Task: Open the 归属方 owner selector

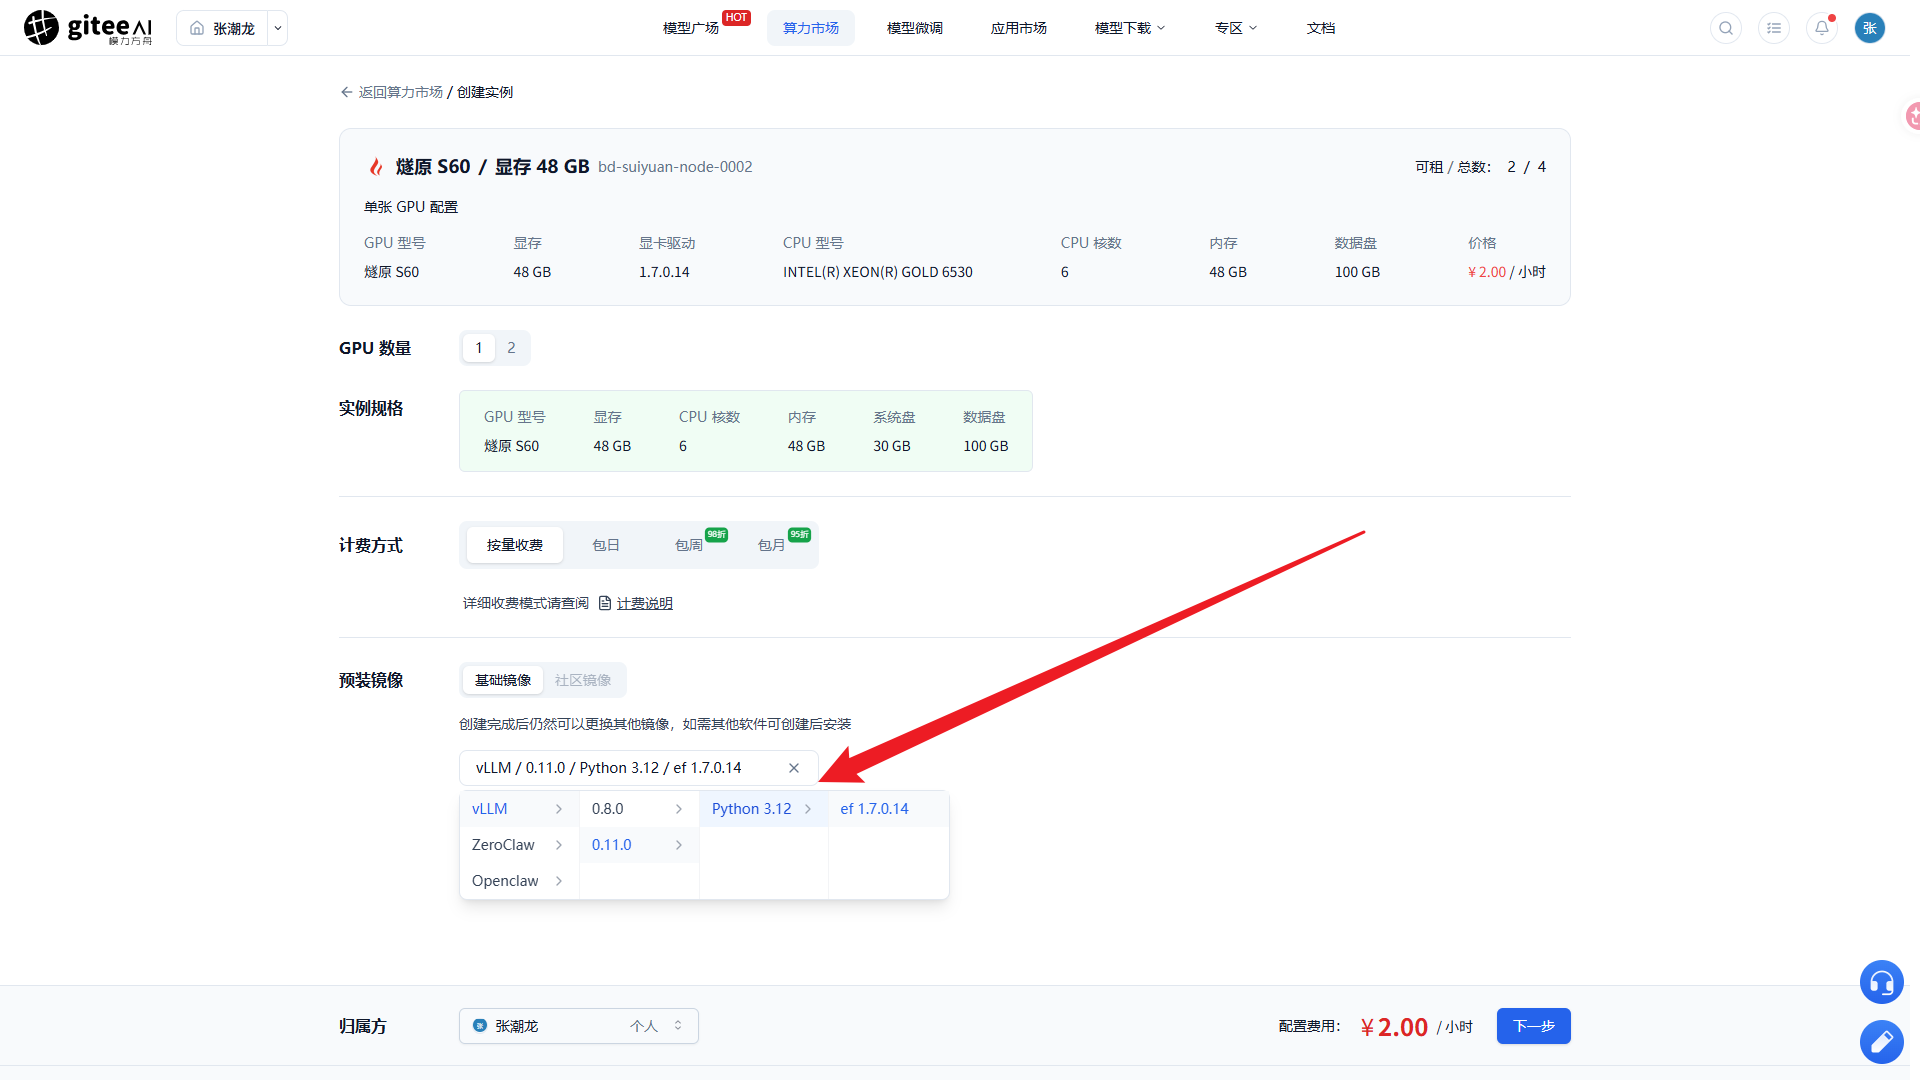Action: [x=578, y=1026]
